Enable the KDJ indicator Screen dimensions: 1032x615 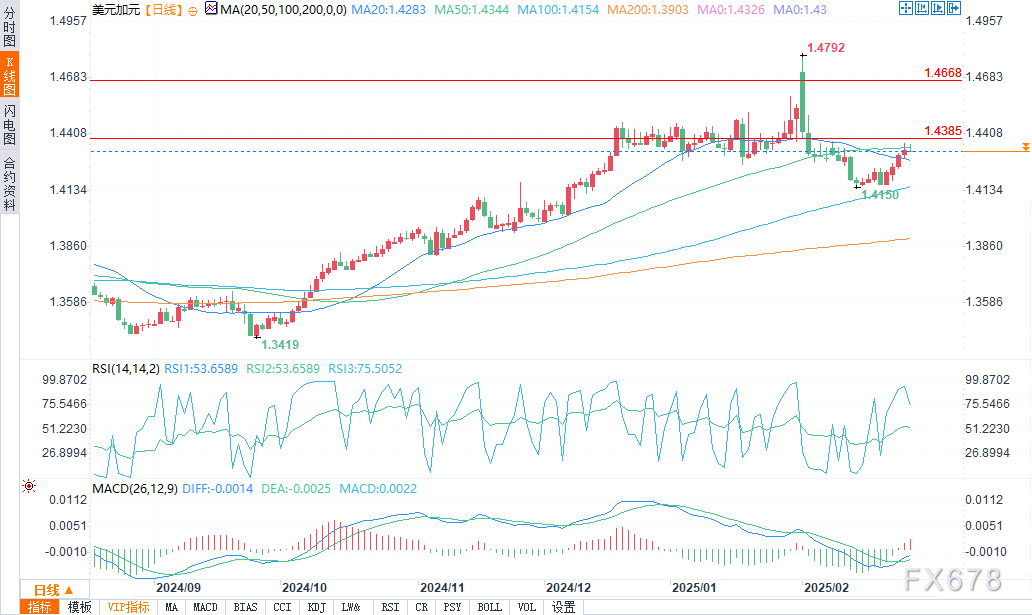pos(315,607)
